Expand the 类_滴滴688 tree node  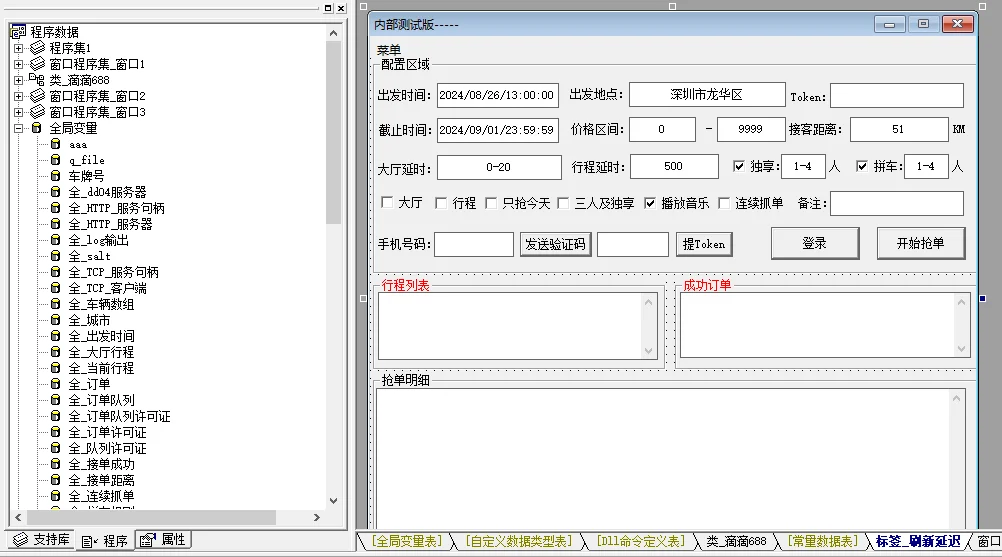tap(19, 80)
